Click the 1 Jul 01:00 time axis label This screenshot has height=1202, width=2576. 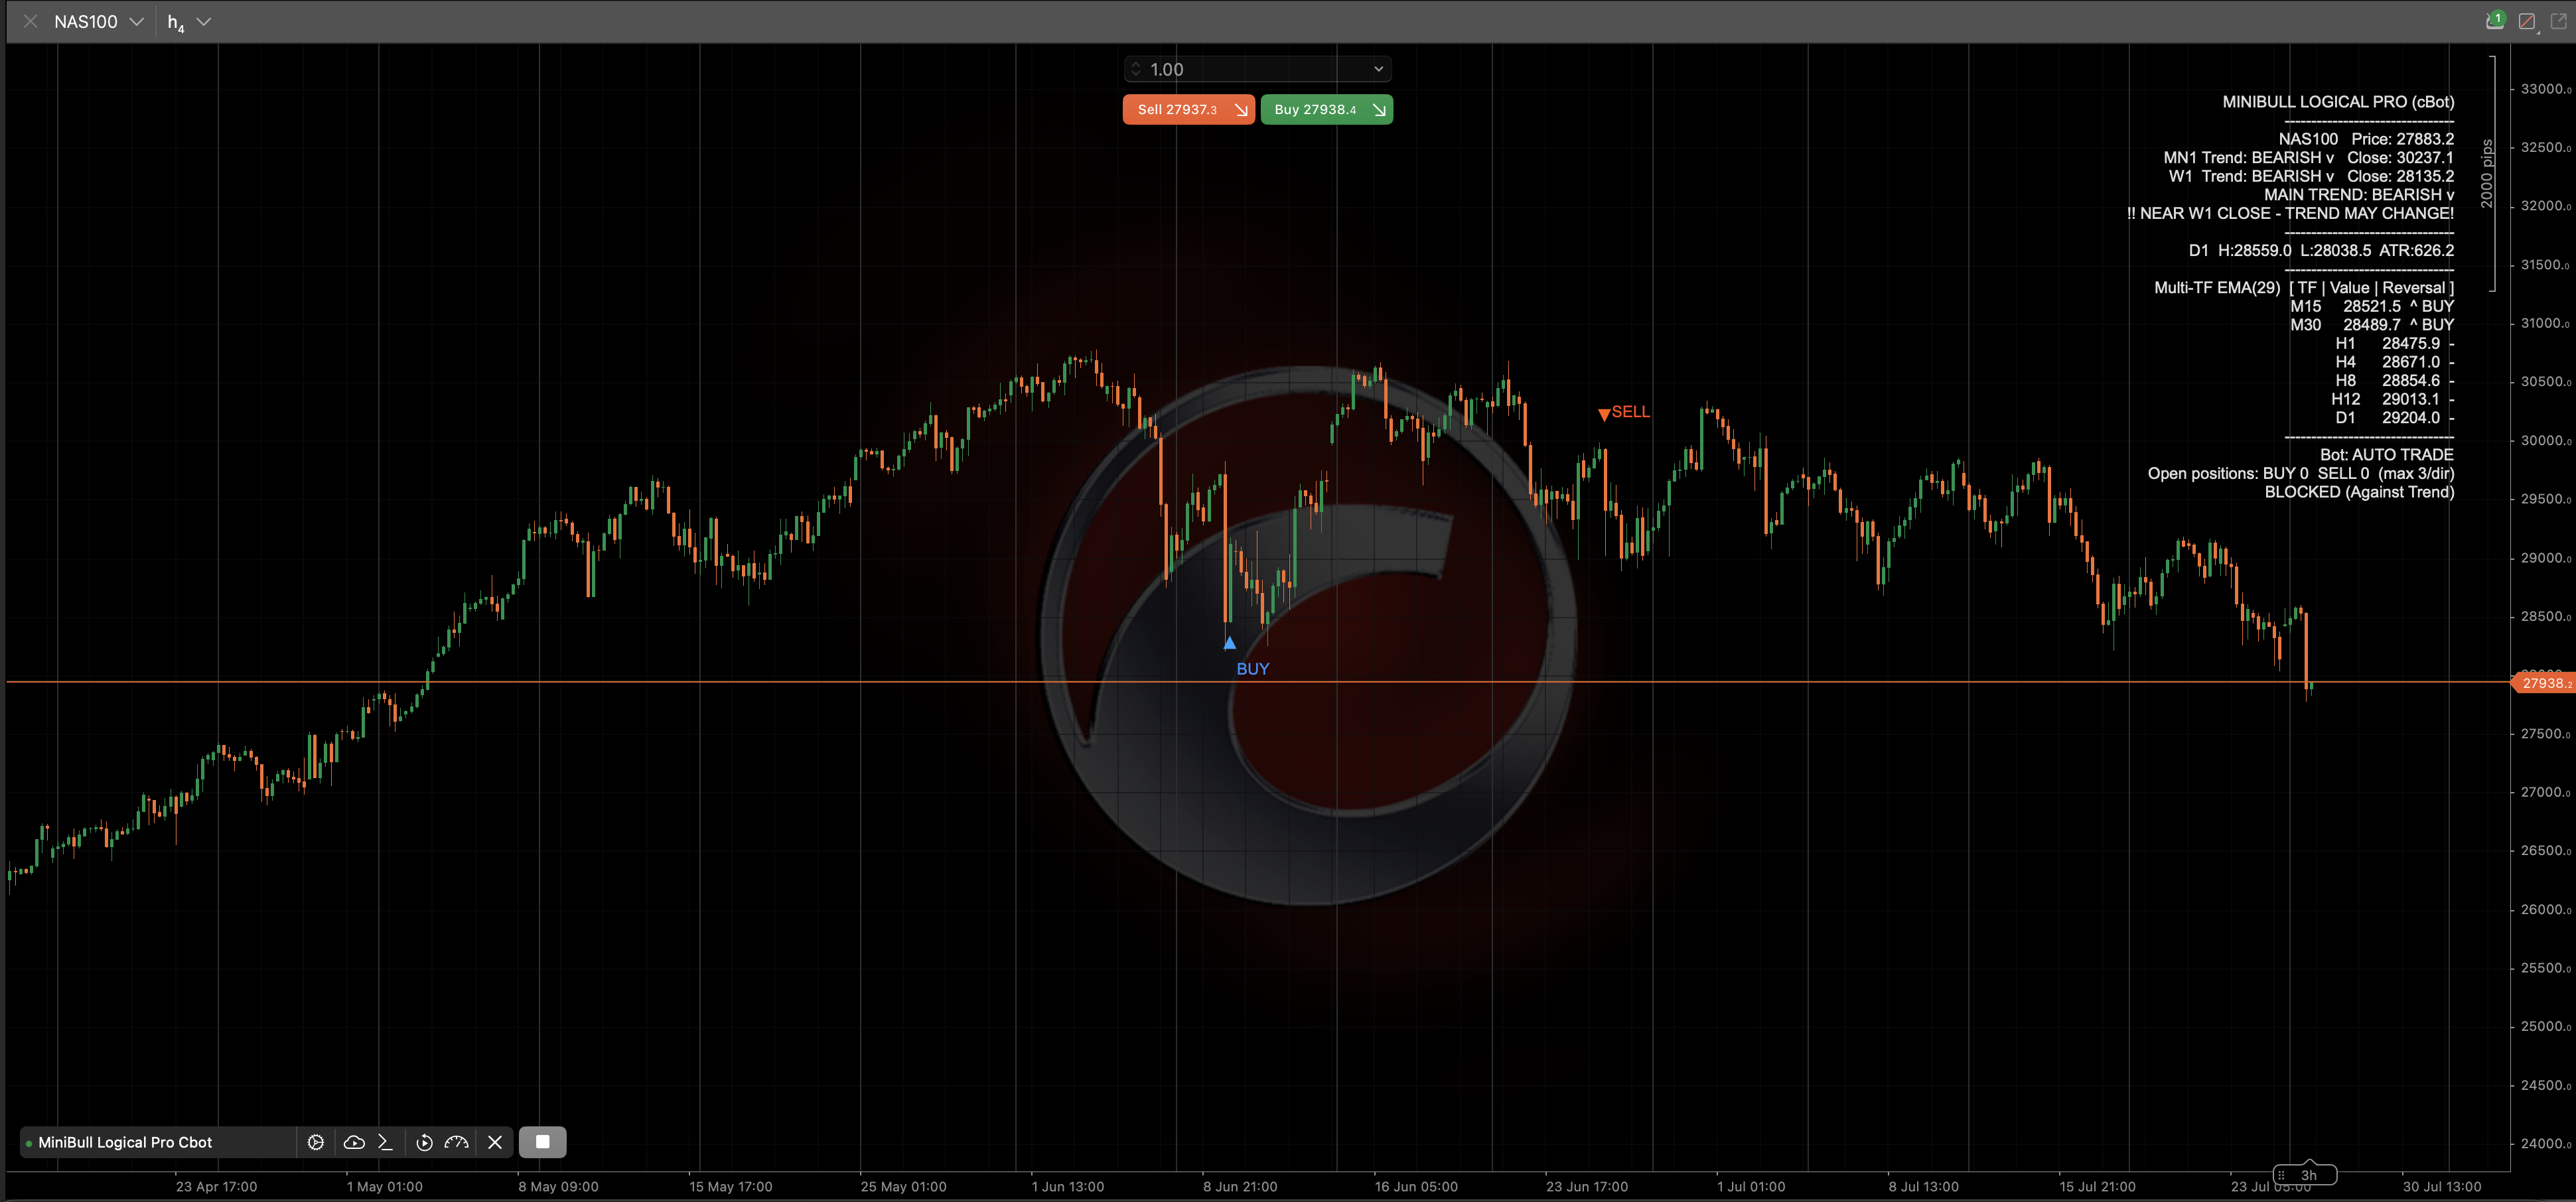pos(1751,1187)
